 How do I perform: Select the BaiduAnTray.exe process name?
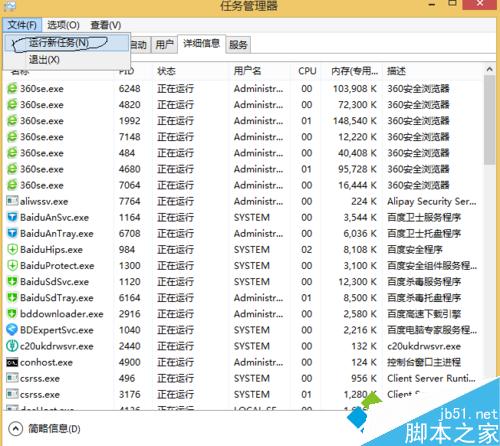pyautogui.click(x=57, y=234)
